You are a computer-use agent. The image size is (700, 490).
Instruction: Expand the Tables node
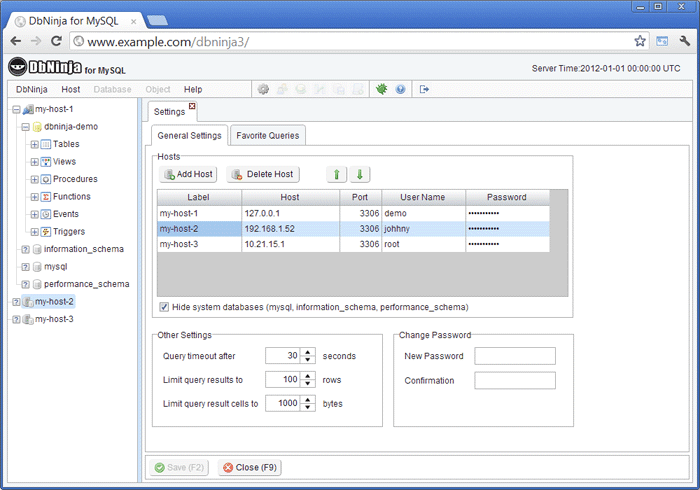[34, 144]
